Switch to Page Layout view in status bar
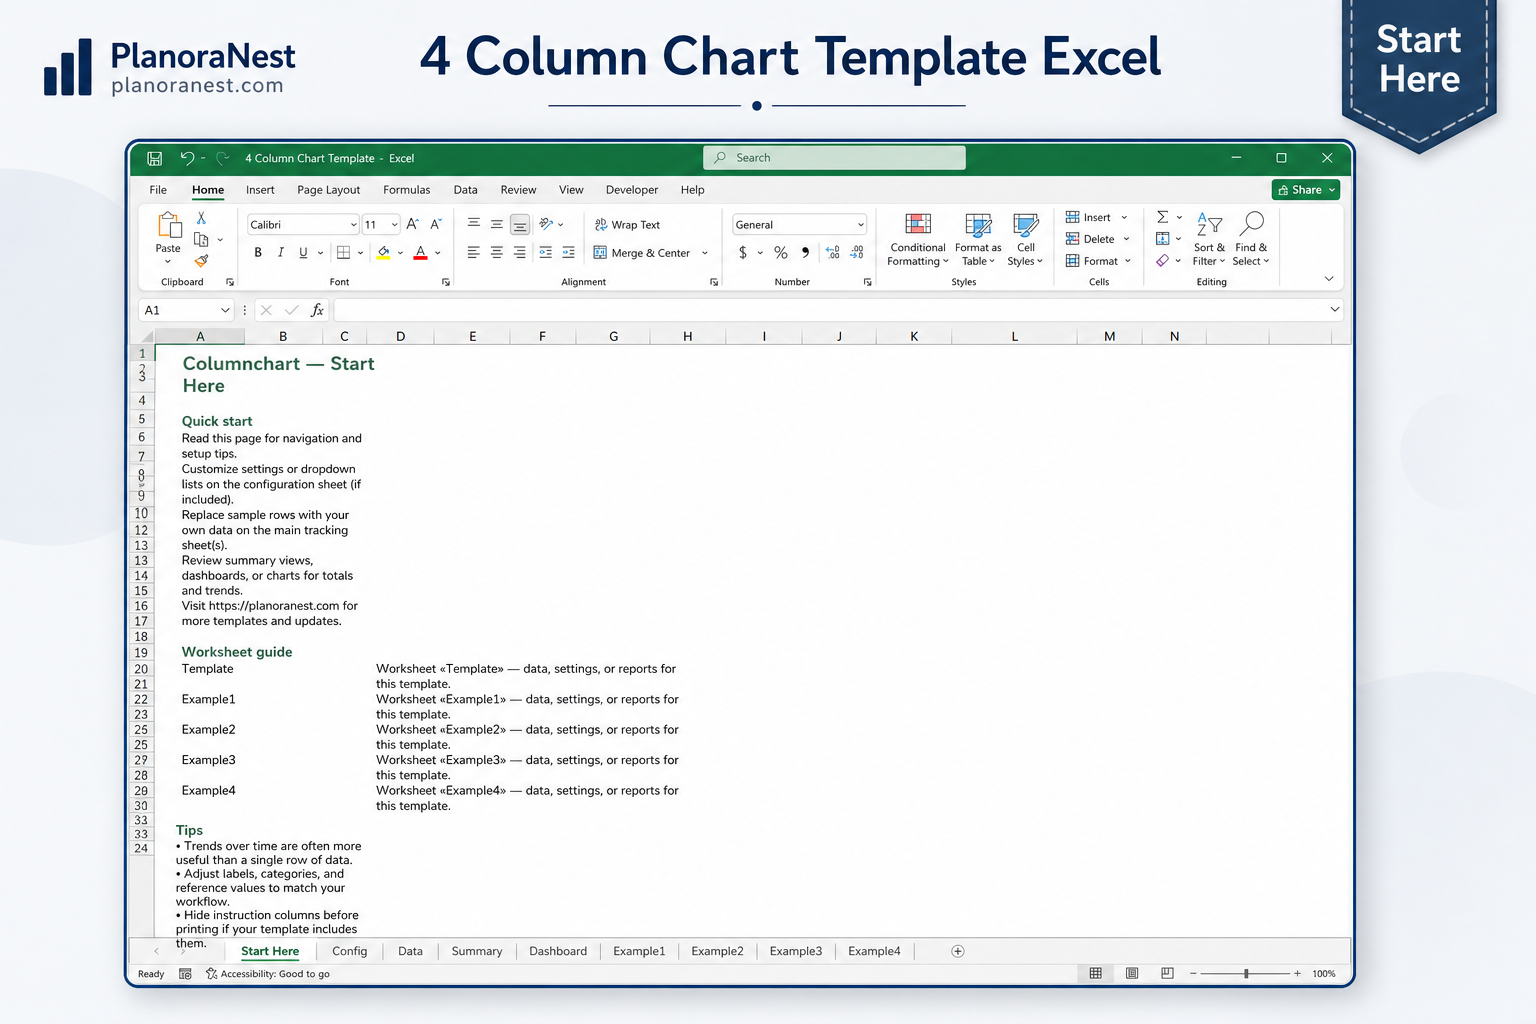 pos(1132,973)
